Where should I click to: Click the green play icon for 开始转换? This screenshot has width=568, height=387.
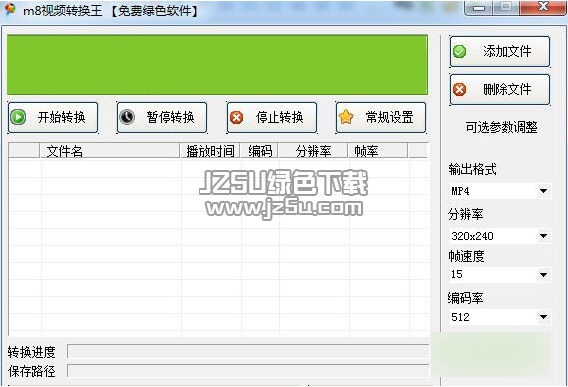[18, 117]
